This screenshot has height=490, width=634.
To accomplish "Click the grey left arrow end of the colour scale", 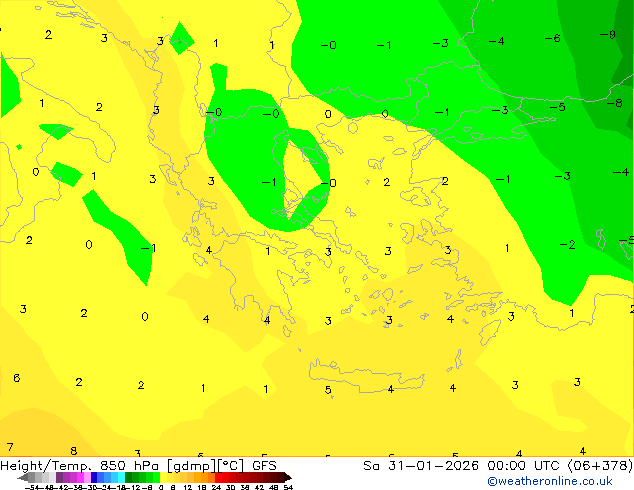I will tap(23, 477).
